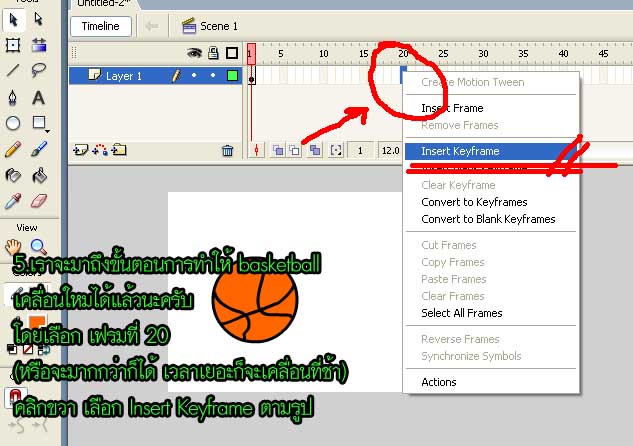Activate the Rectangle tool
633x446 pixels.
click(39, 122)
